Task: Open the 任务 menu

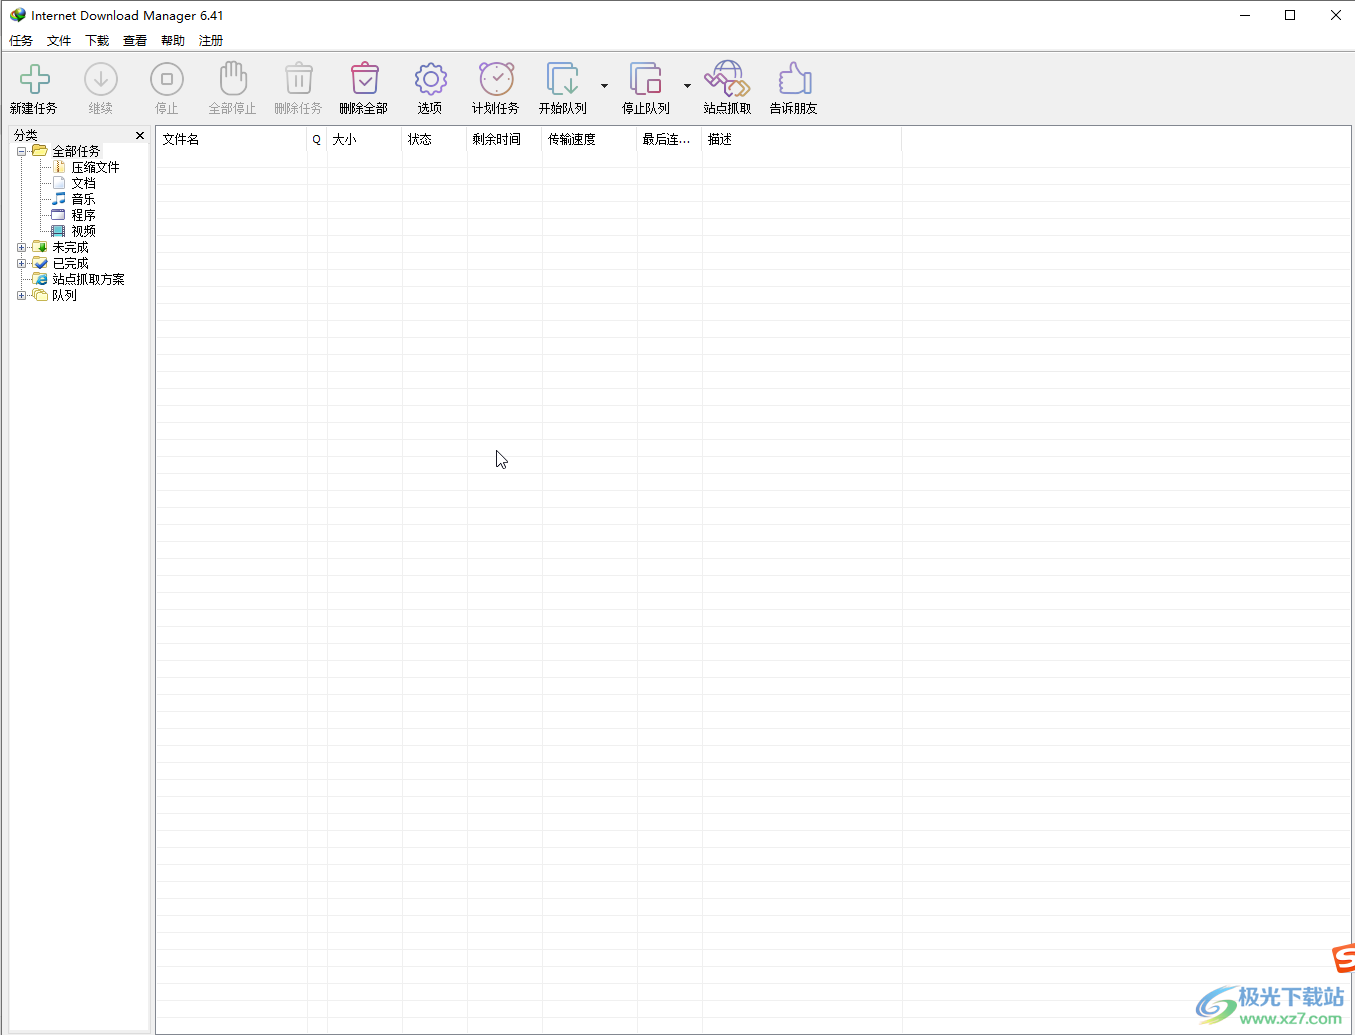Action: (21, 41)
